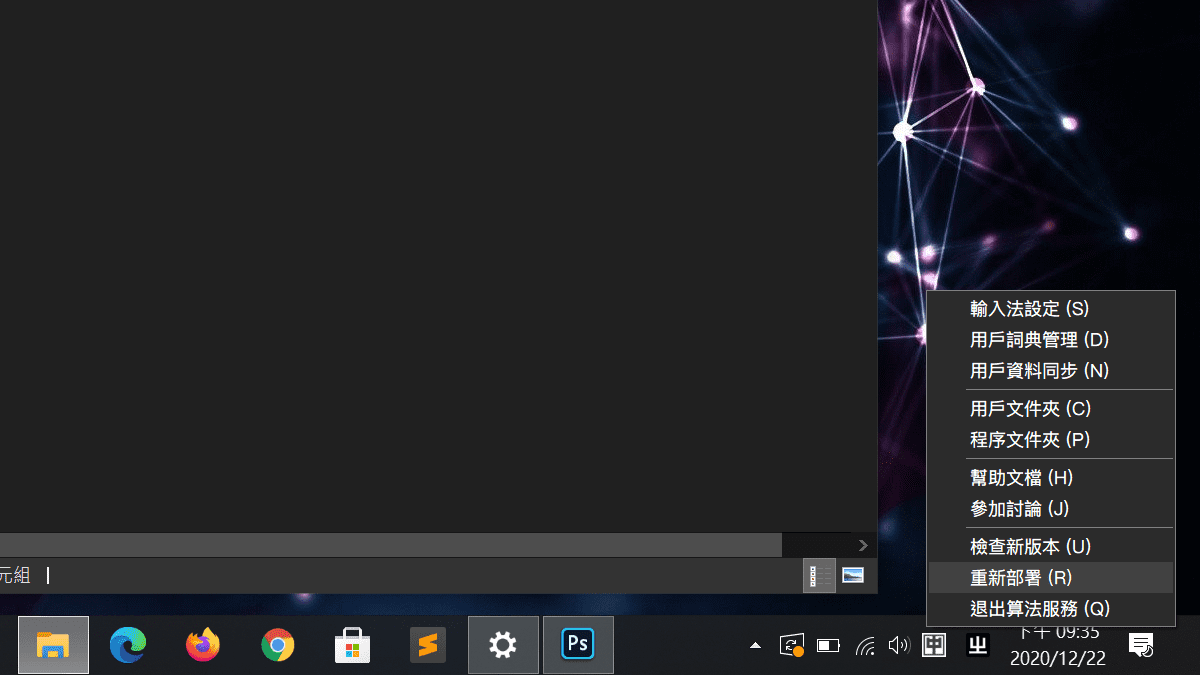Open Sublime Text from the taskbar
The height and width of the screenshot is (675, 1200).
(x=428, y=645)
